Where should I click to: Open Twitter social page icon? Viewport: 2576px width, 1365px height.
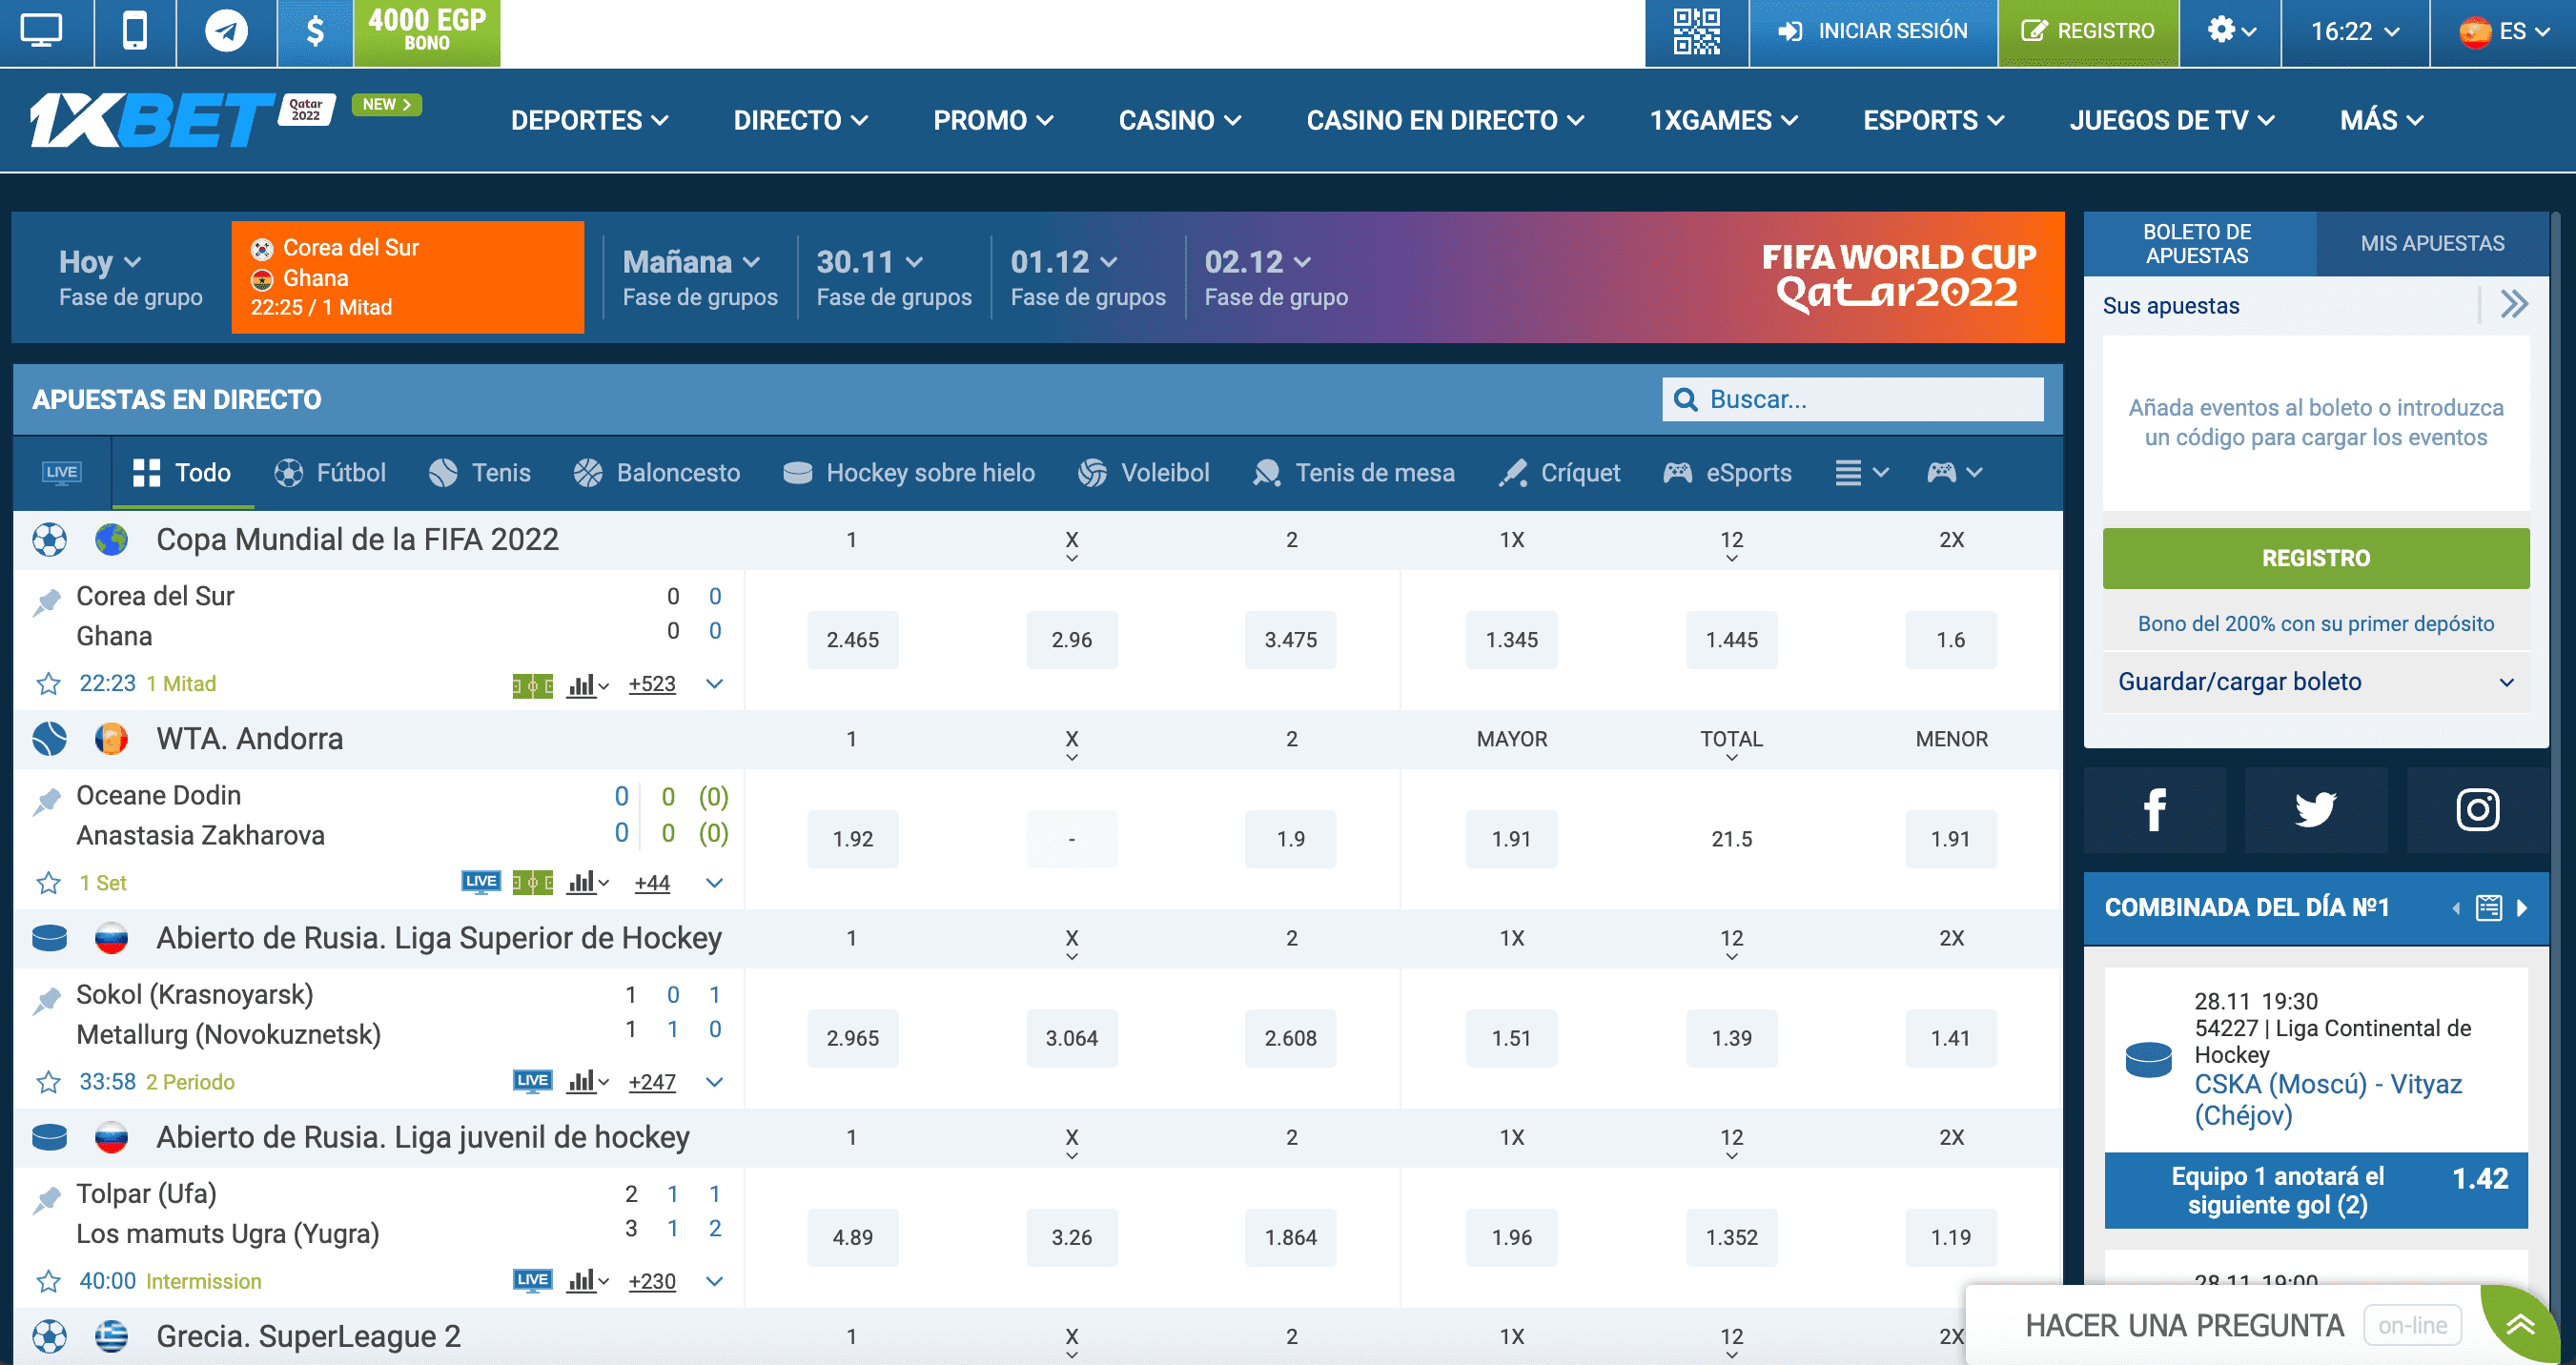tap(2316, 810)
